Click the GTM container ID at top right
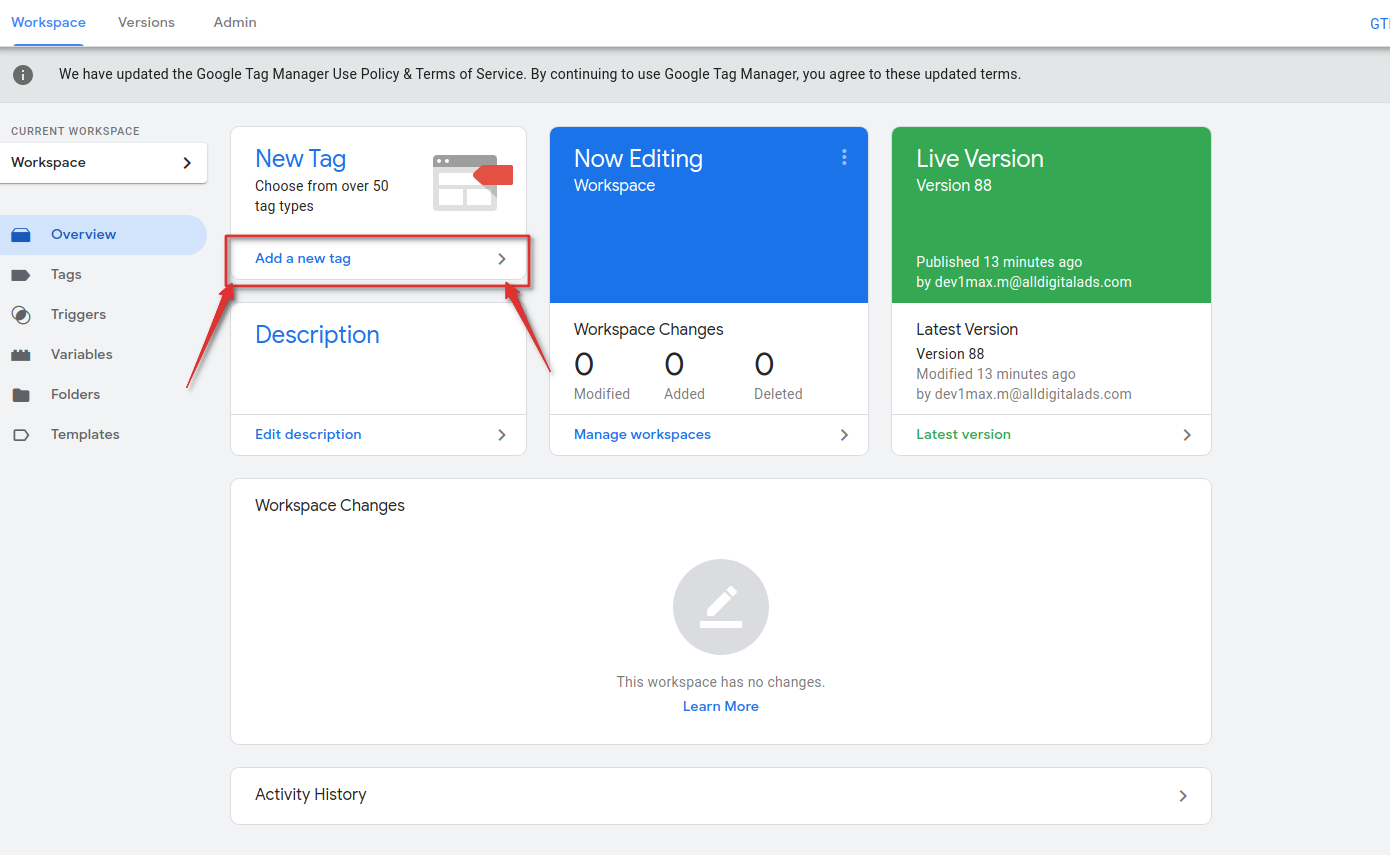This screenshot has height=855, width=1390. [x=1380, y=24]
